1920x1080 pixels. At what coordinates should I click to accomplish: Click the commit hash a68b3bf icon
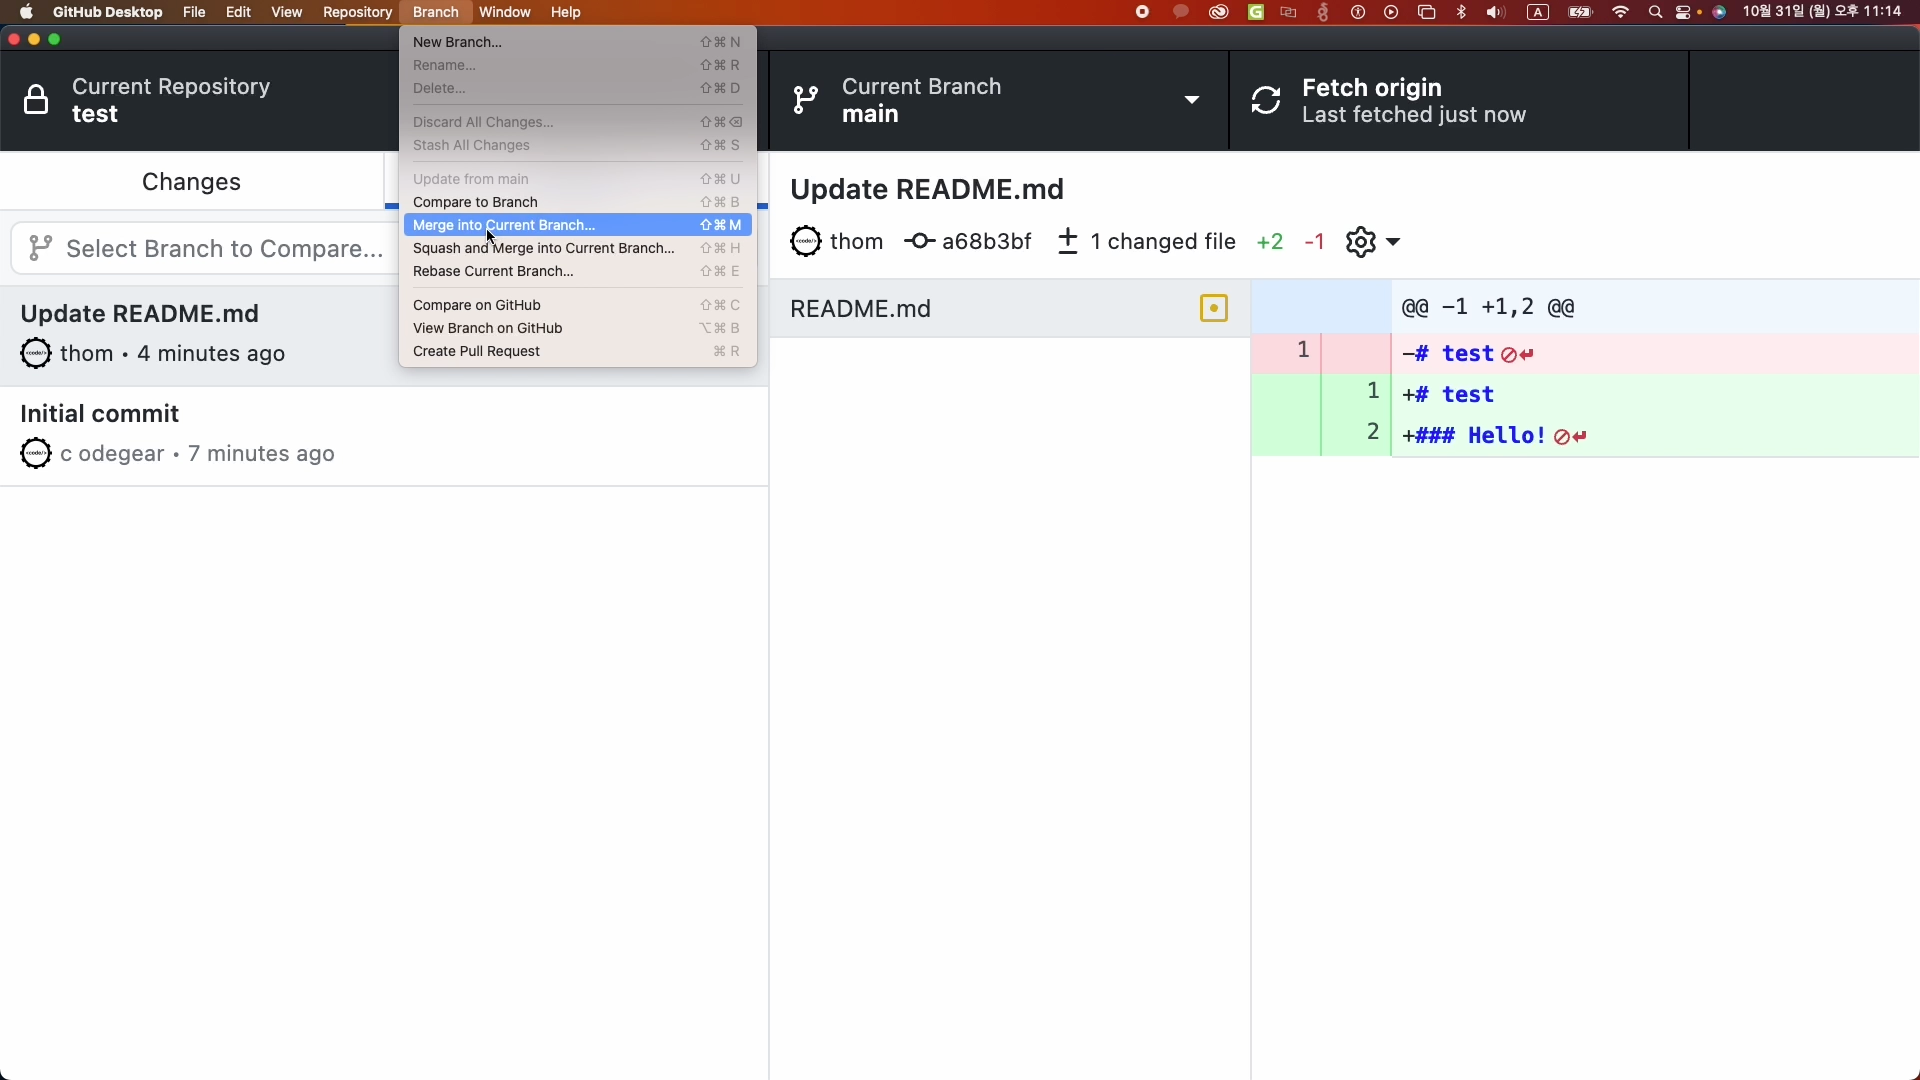[x=919, y=242]
